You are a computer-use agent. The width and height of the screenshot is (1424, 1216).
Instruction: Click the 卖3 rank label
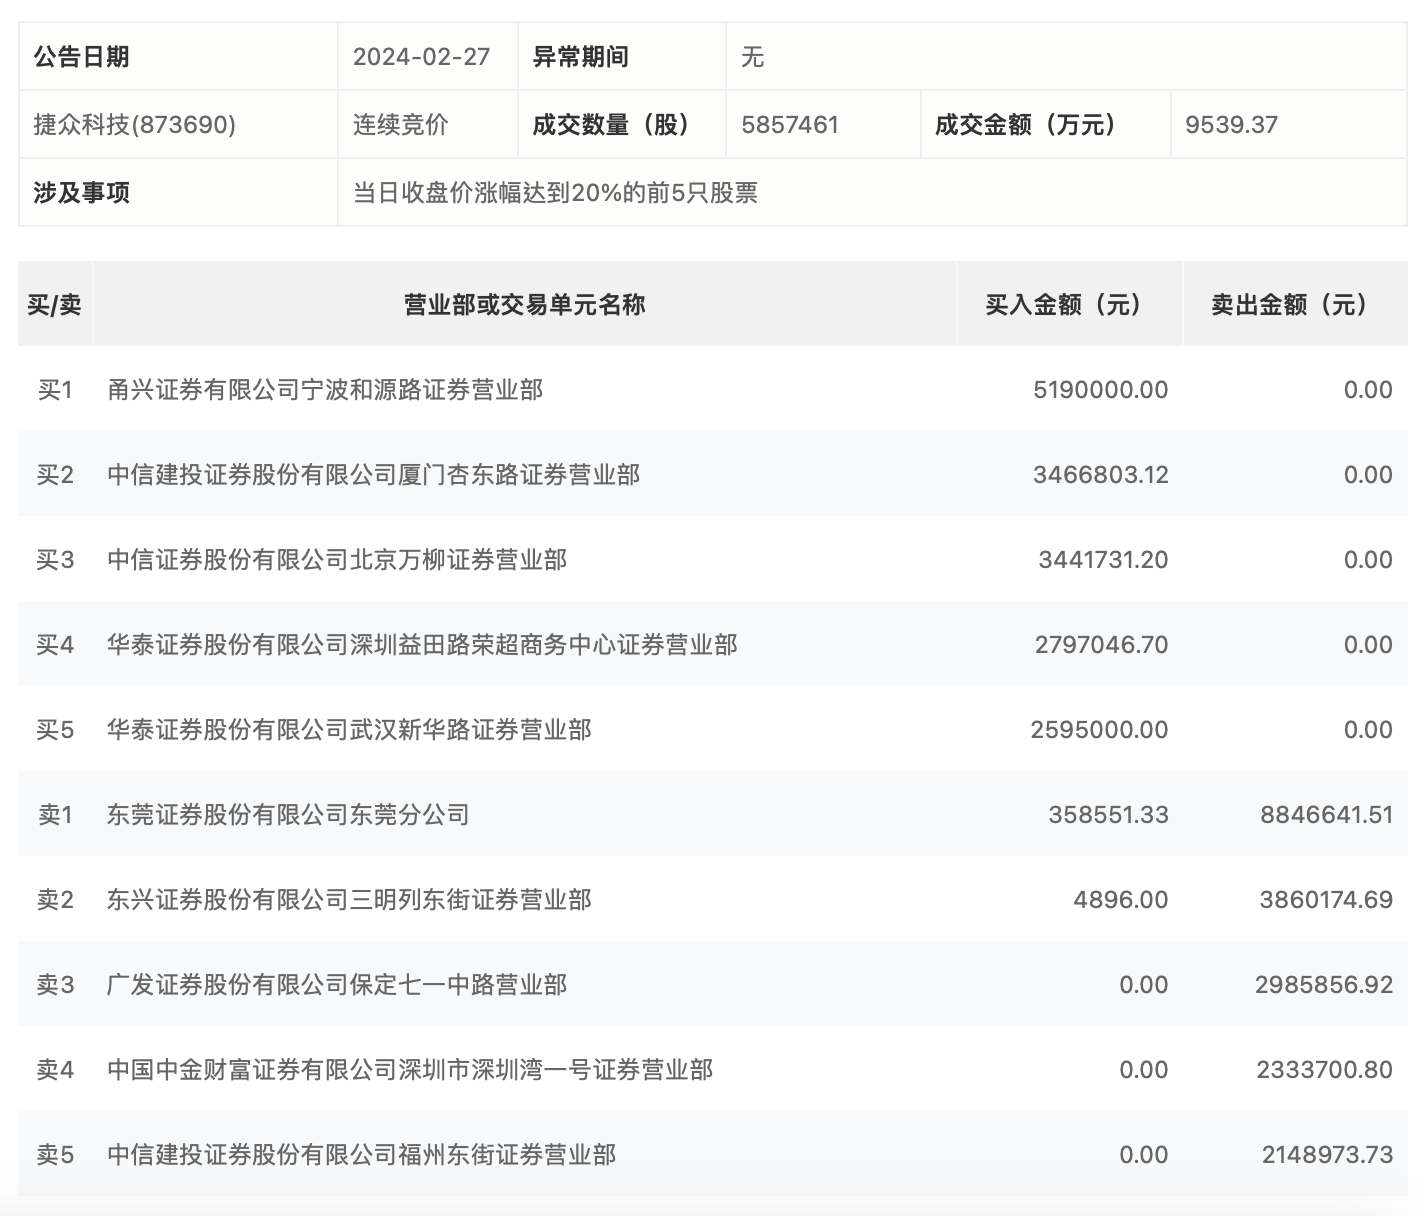55,984
